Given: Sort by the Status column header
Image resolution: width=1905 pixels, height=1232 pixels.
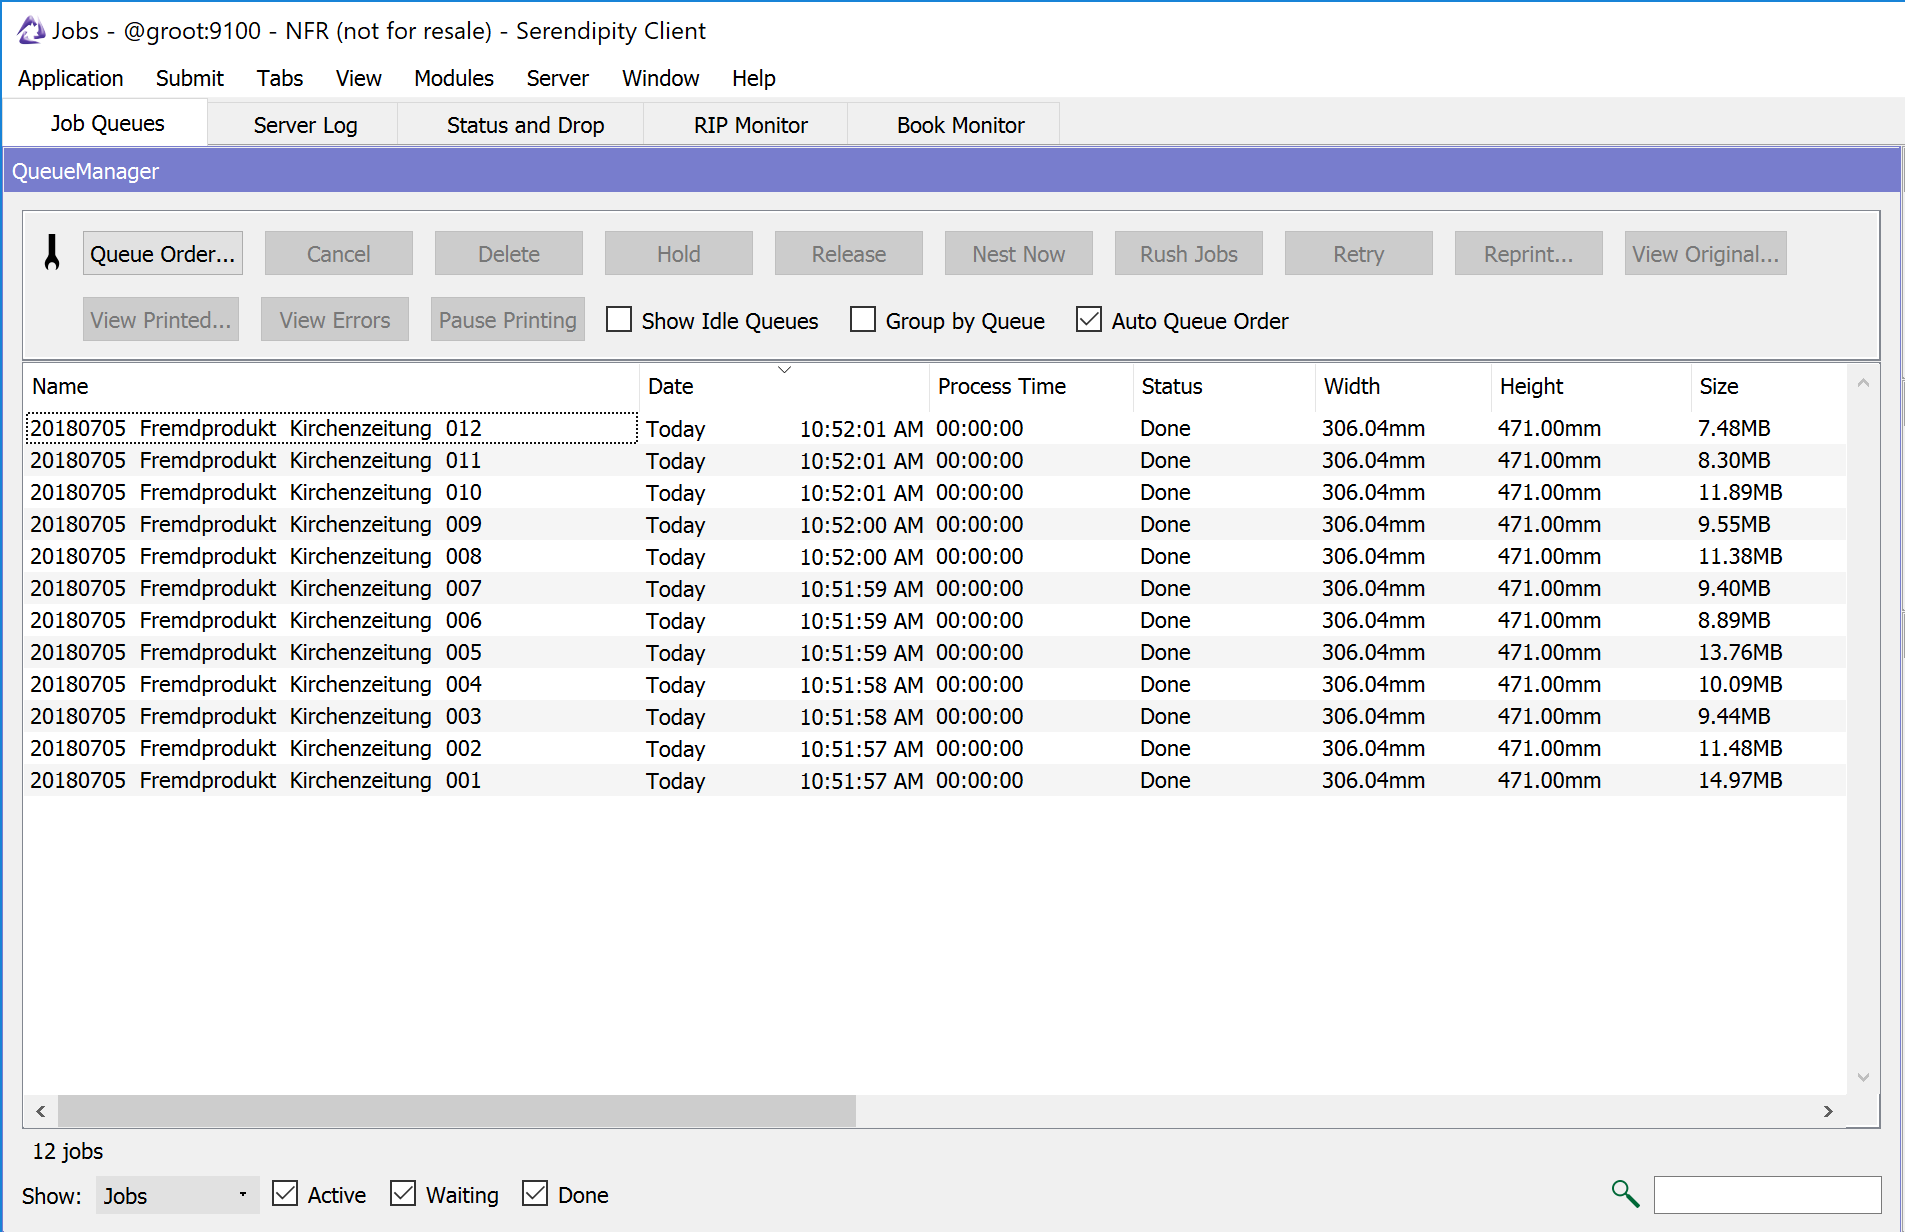Looking at the screenshot, I should tap(1224, 386).
